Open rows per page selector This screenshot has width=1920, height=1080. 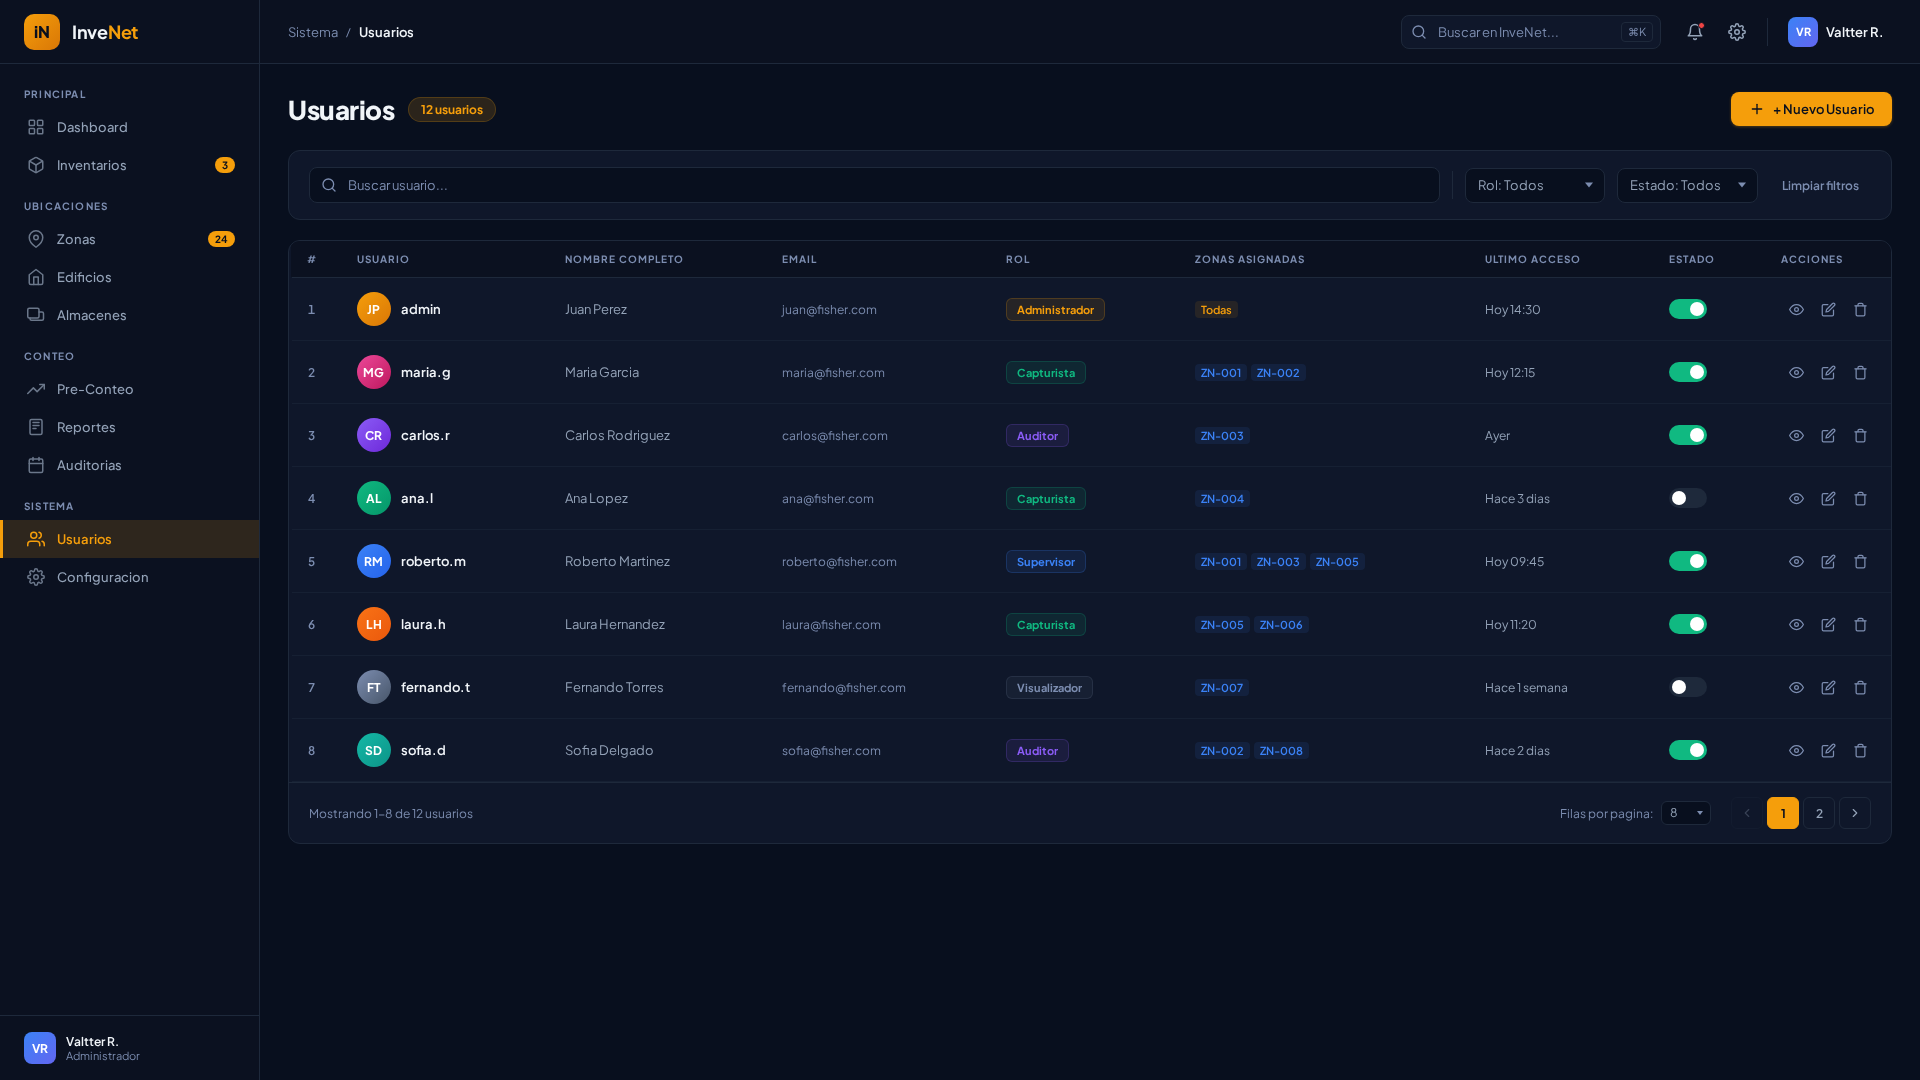pos(1685,813)
